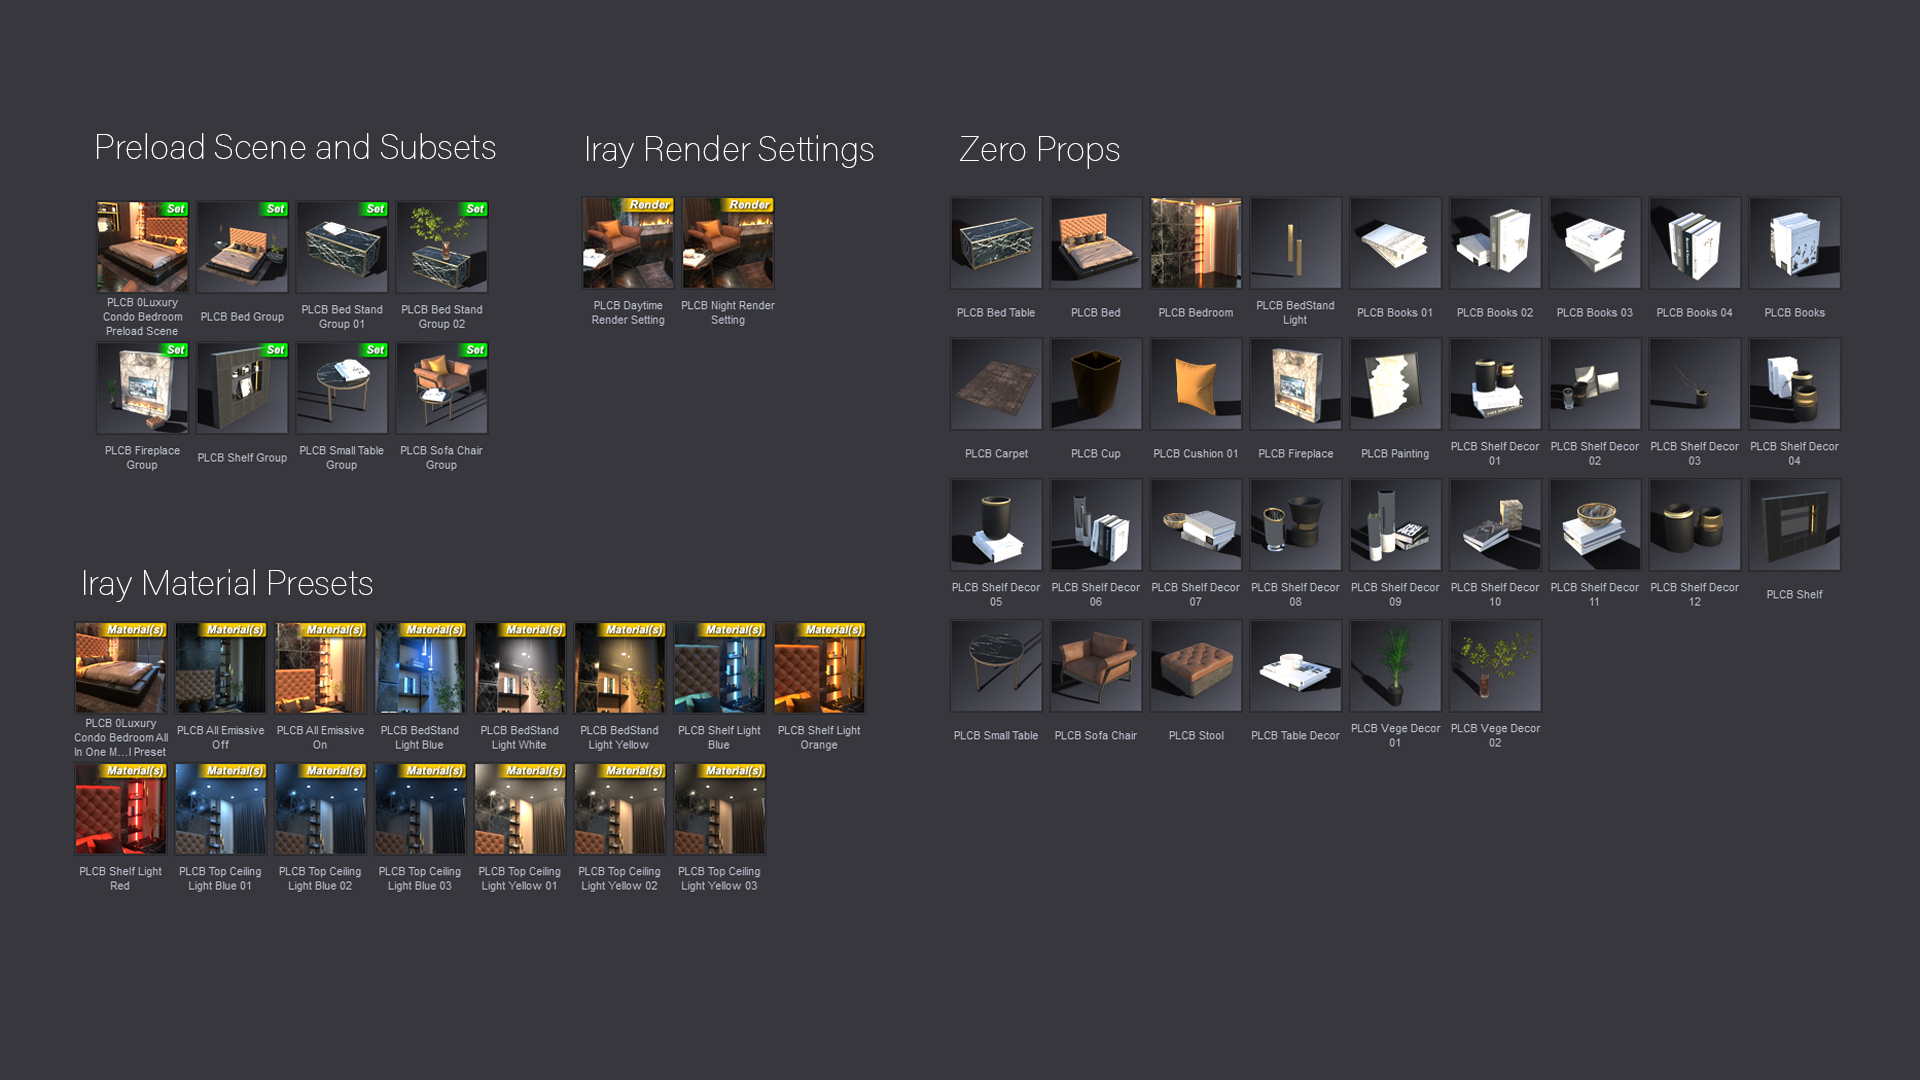This screenshot has height=1080, width=1920.
Task: Select PLCB Shelf Light Orange material
Action: pos(819,668)
